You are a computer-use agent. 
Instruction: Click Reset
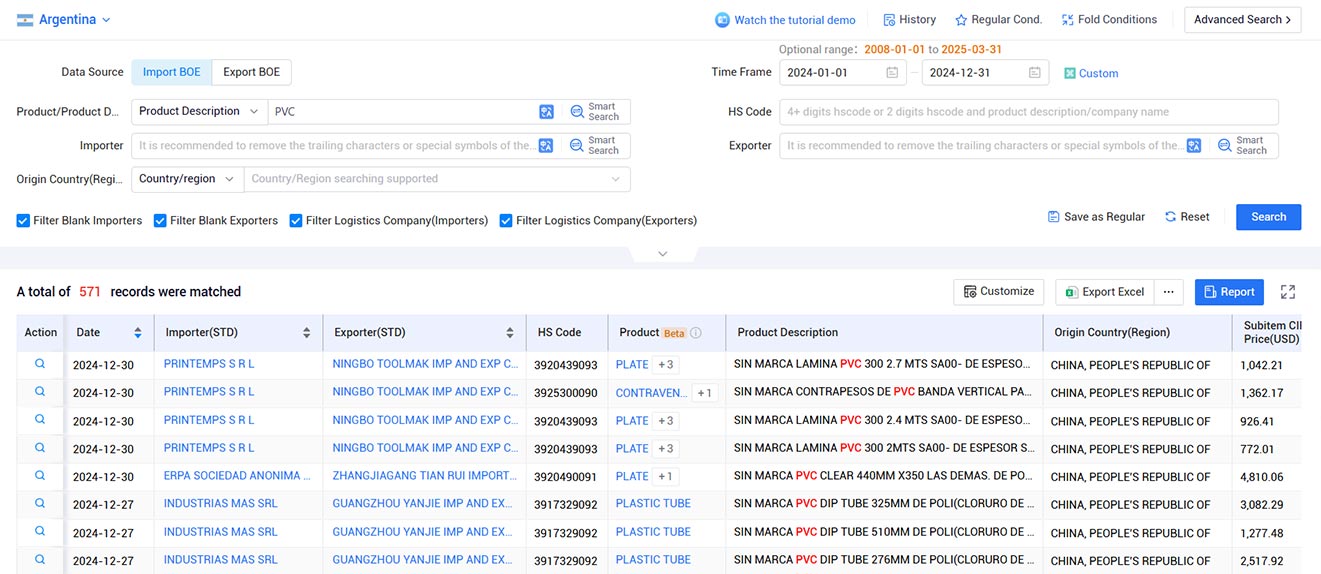[x=1187, y=217]
